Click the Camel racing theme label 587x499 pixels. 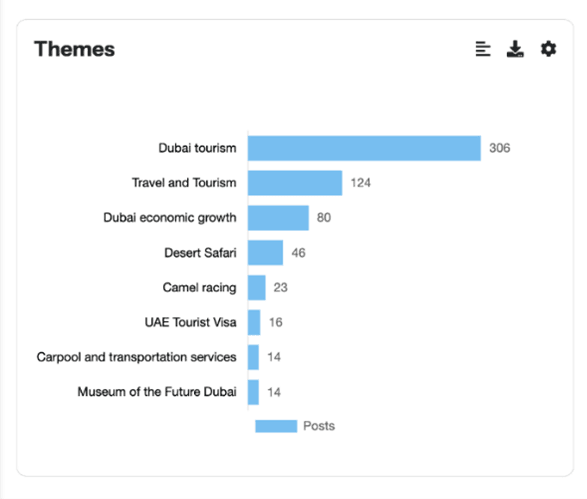point(200,287)
